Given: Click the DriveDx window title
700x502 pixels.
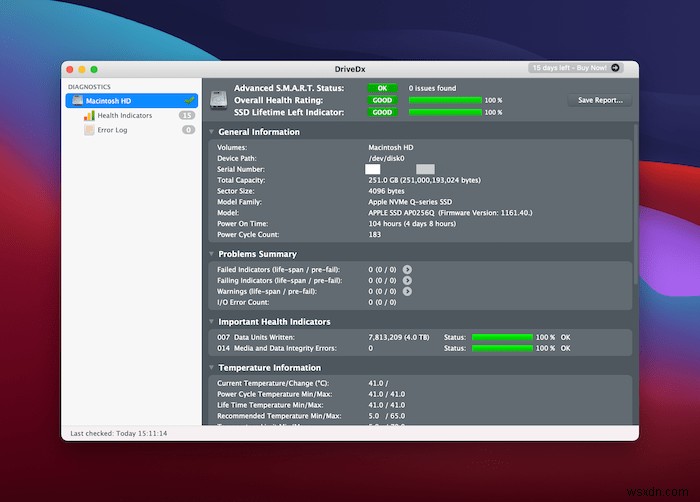Looking at the screenshot, I should [x=350, y=69].
